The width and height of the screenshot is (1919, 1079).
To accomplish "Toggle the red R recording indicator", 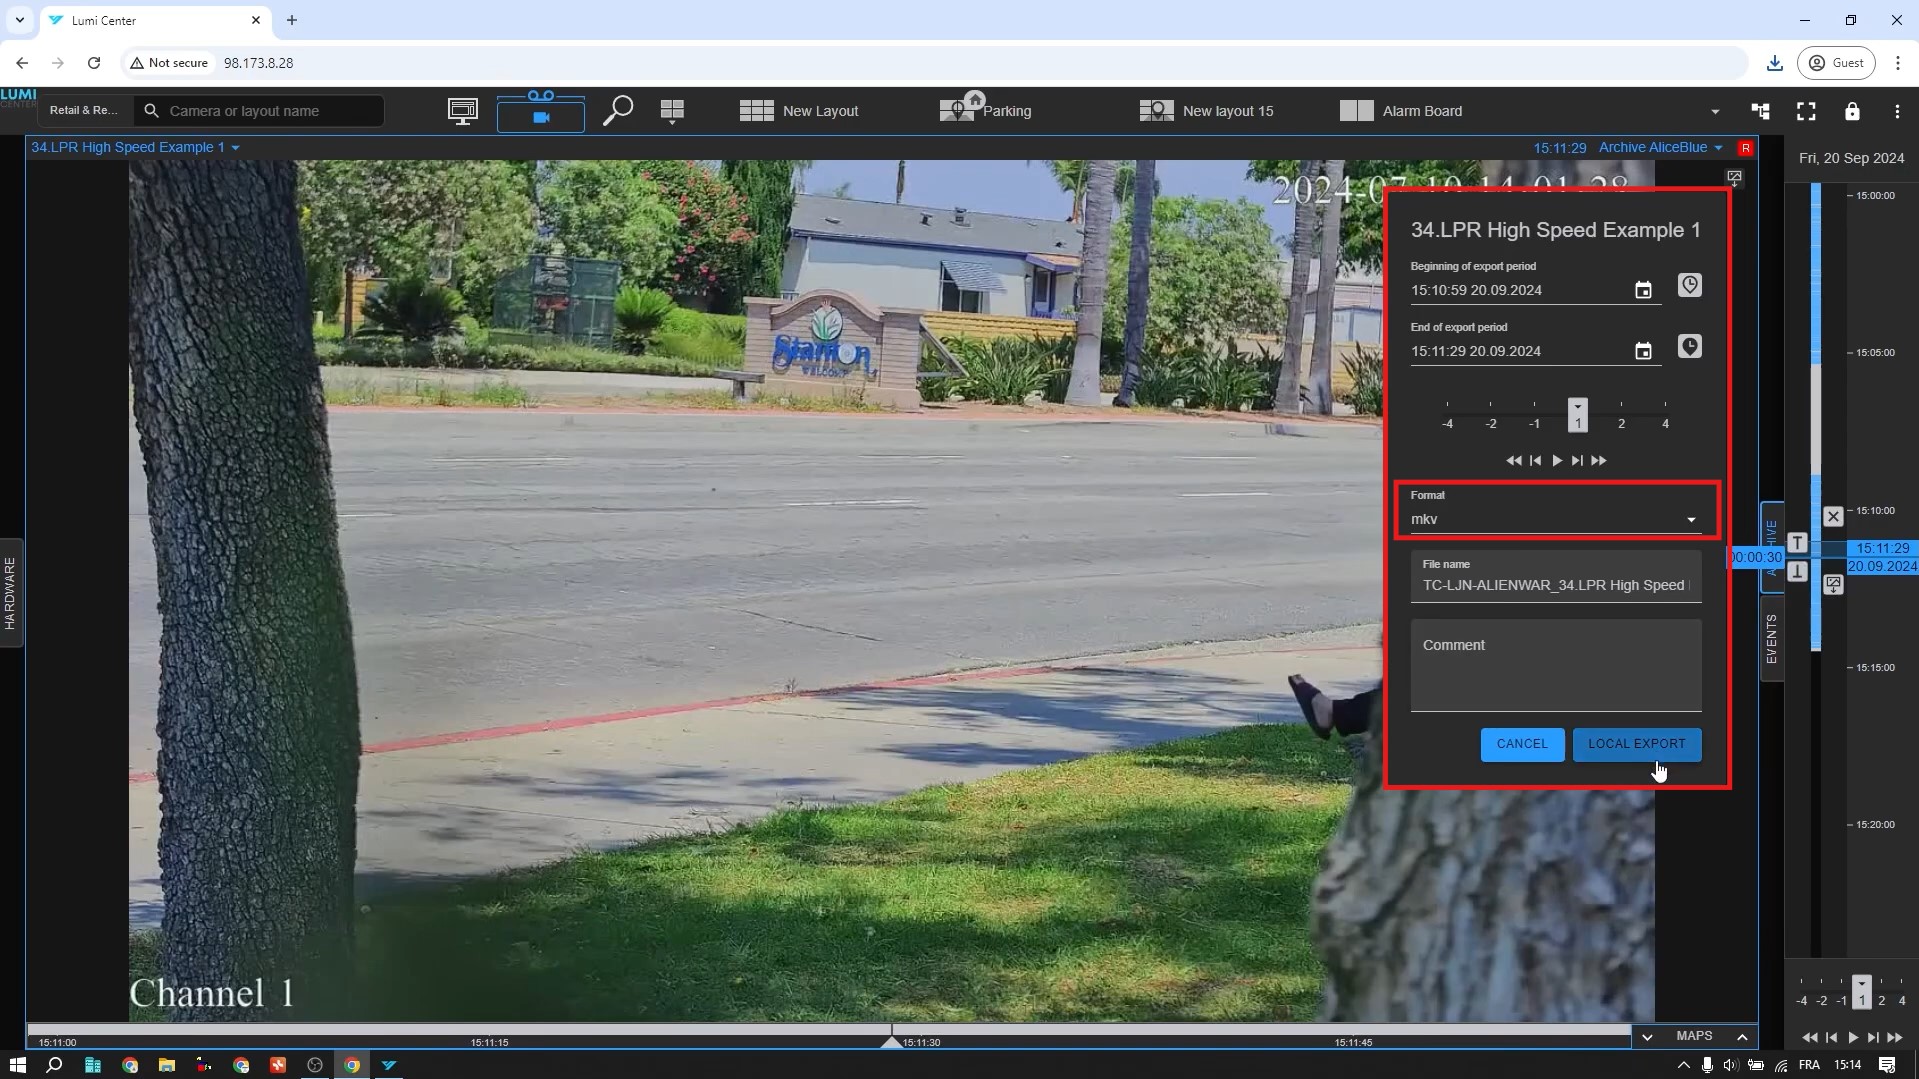I will coord(1745,148).
